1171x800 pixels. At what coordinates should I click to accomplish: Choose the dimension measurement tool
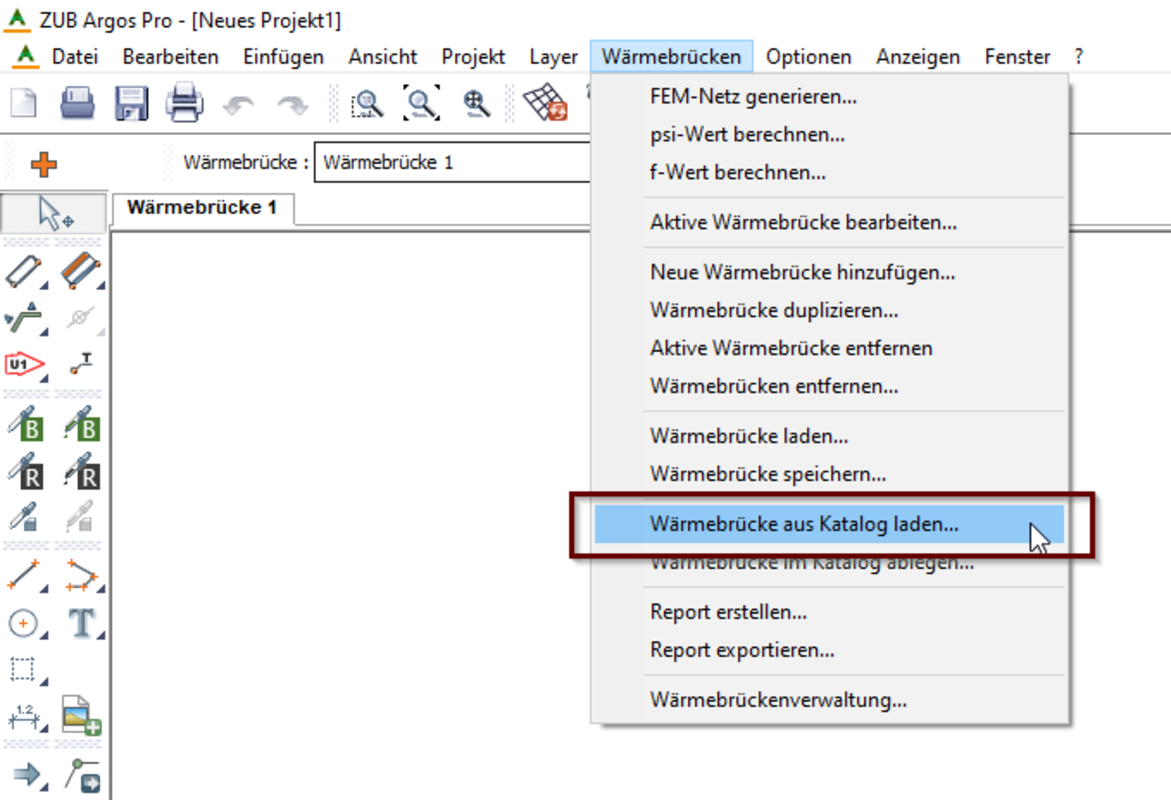tap(24, 716)
